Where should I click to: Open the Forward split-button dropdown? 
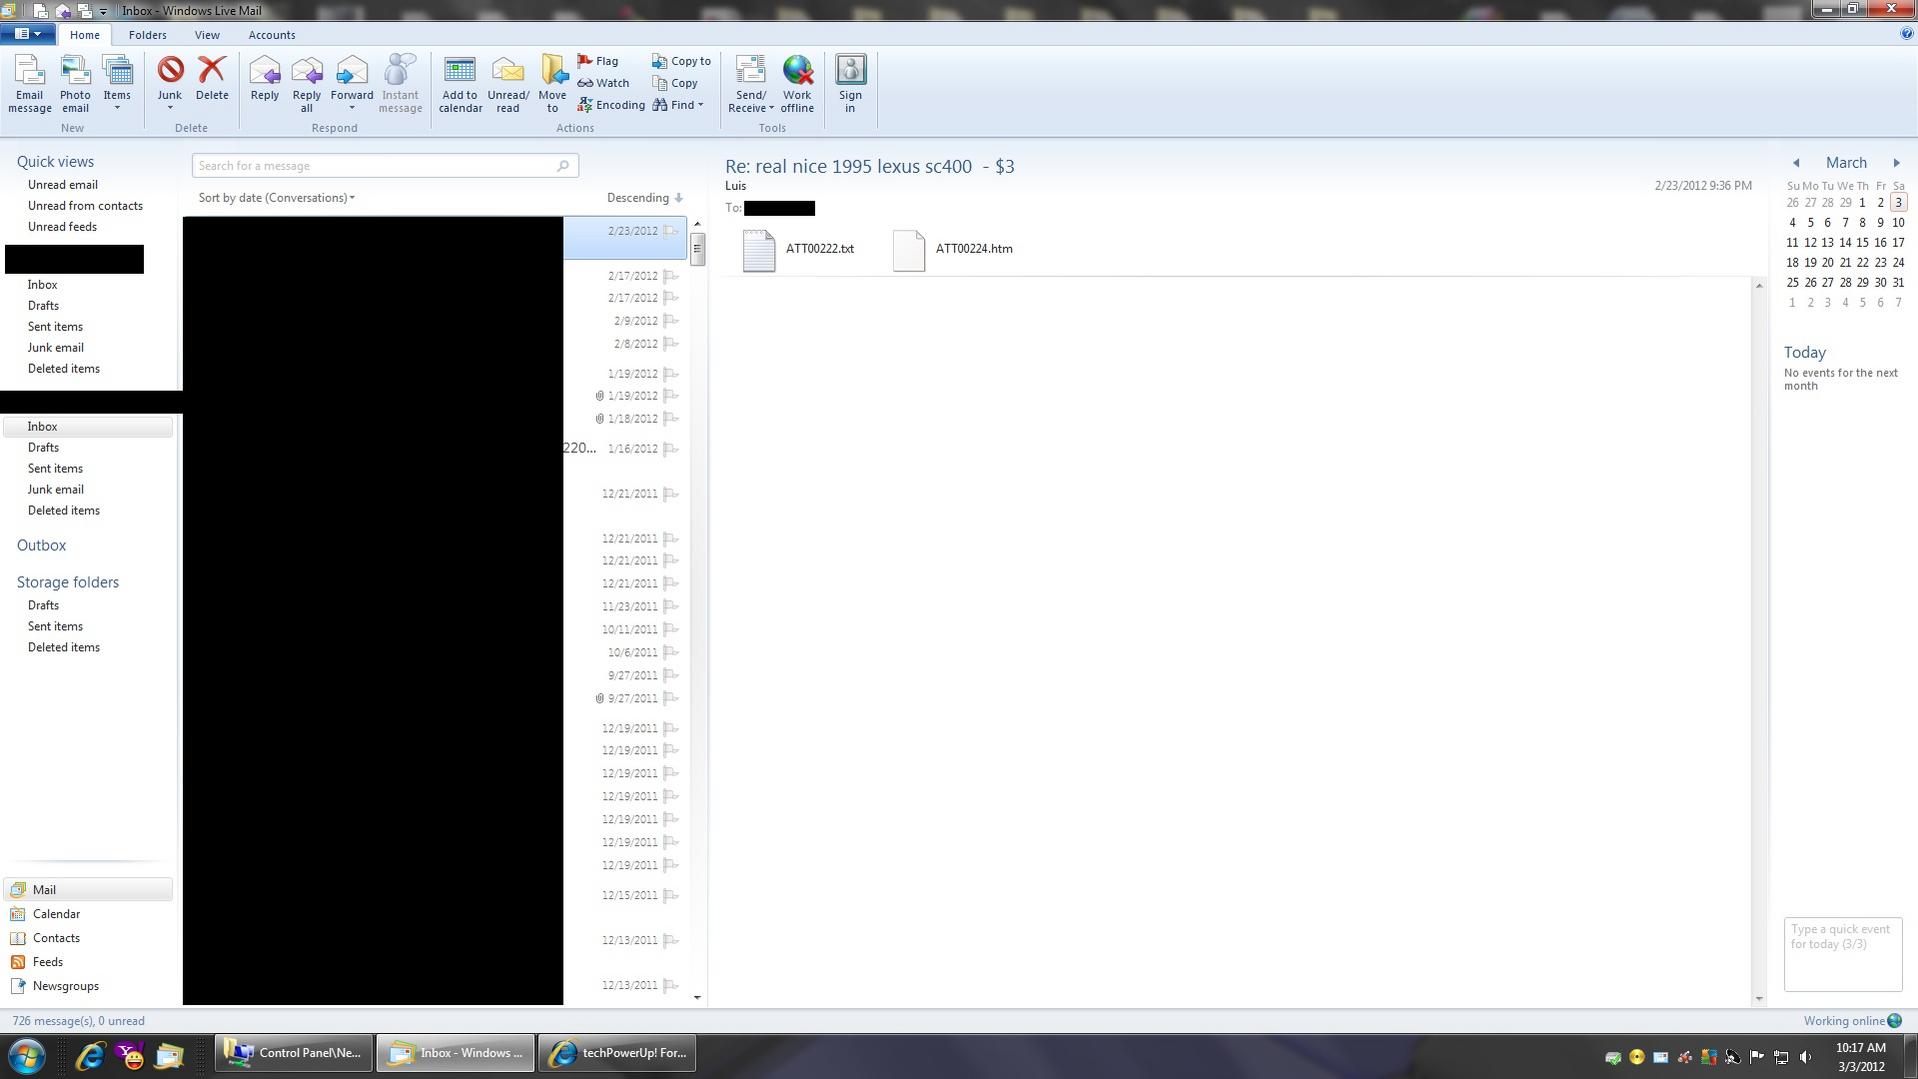[x=351, y=107]
